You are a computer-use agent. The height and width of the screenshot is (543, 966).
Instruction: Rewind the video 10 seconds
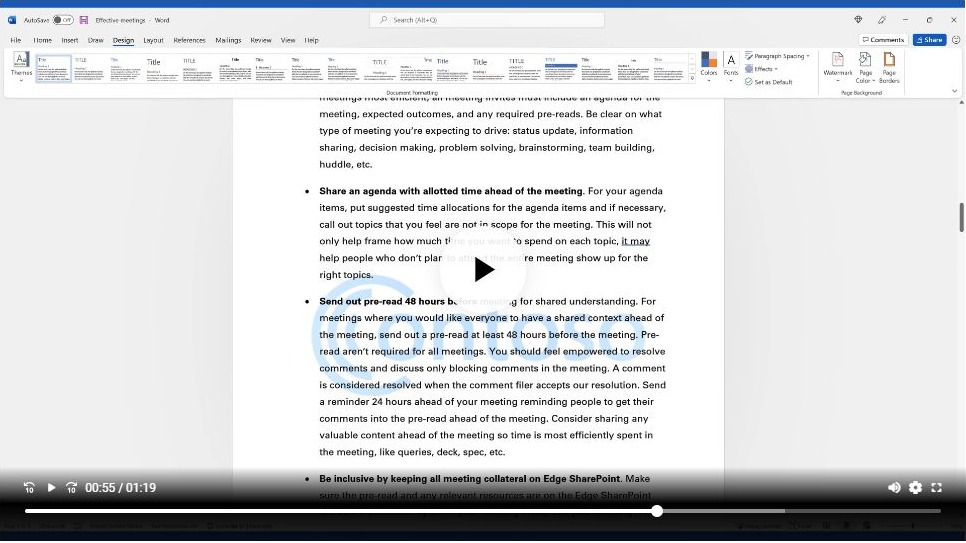(x=29, y=488)
